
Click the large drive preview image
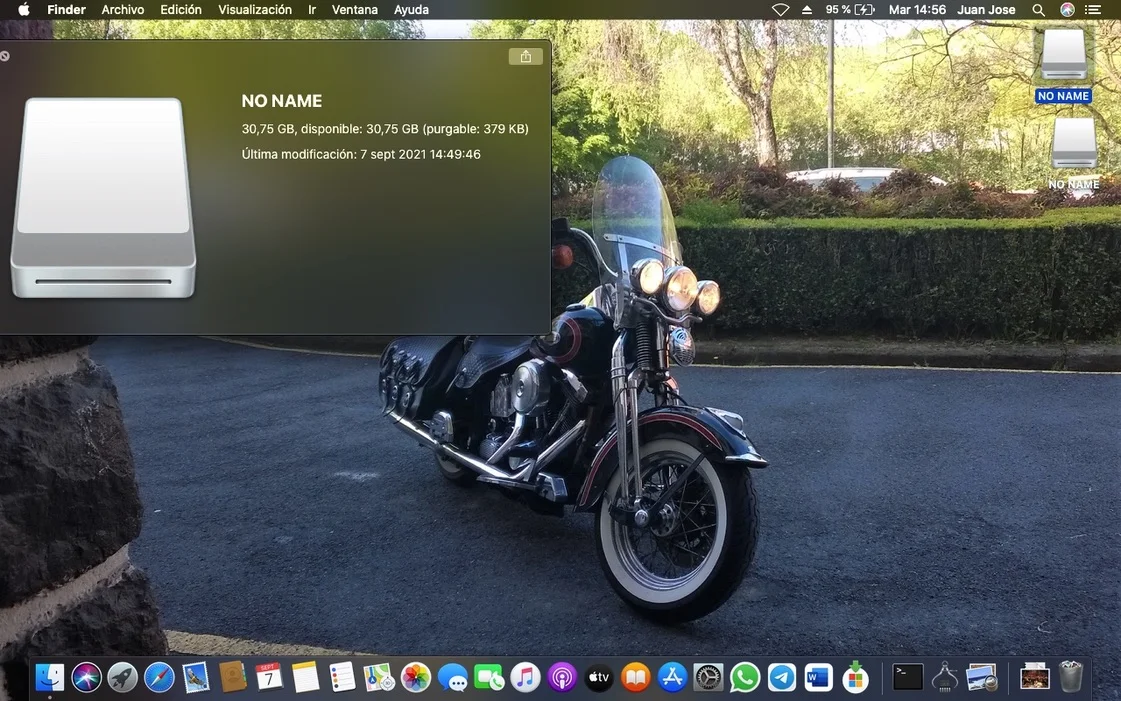coord(104,198)
